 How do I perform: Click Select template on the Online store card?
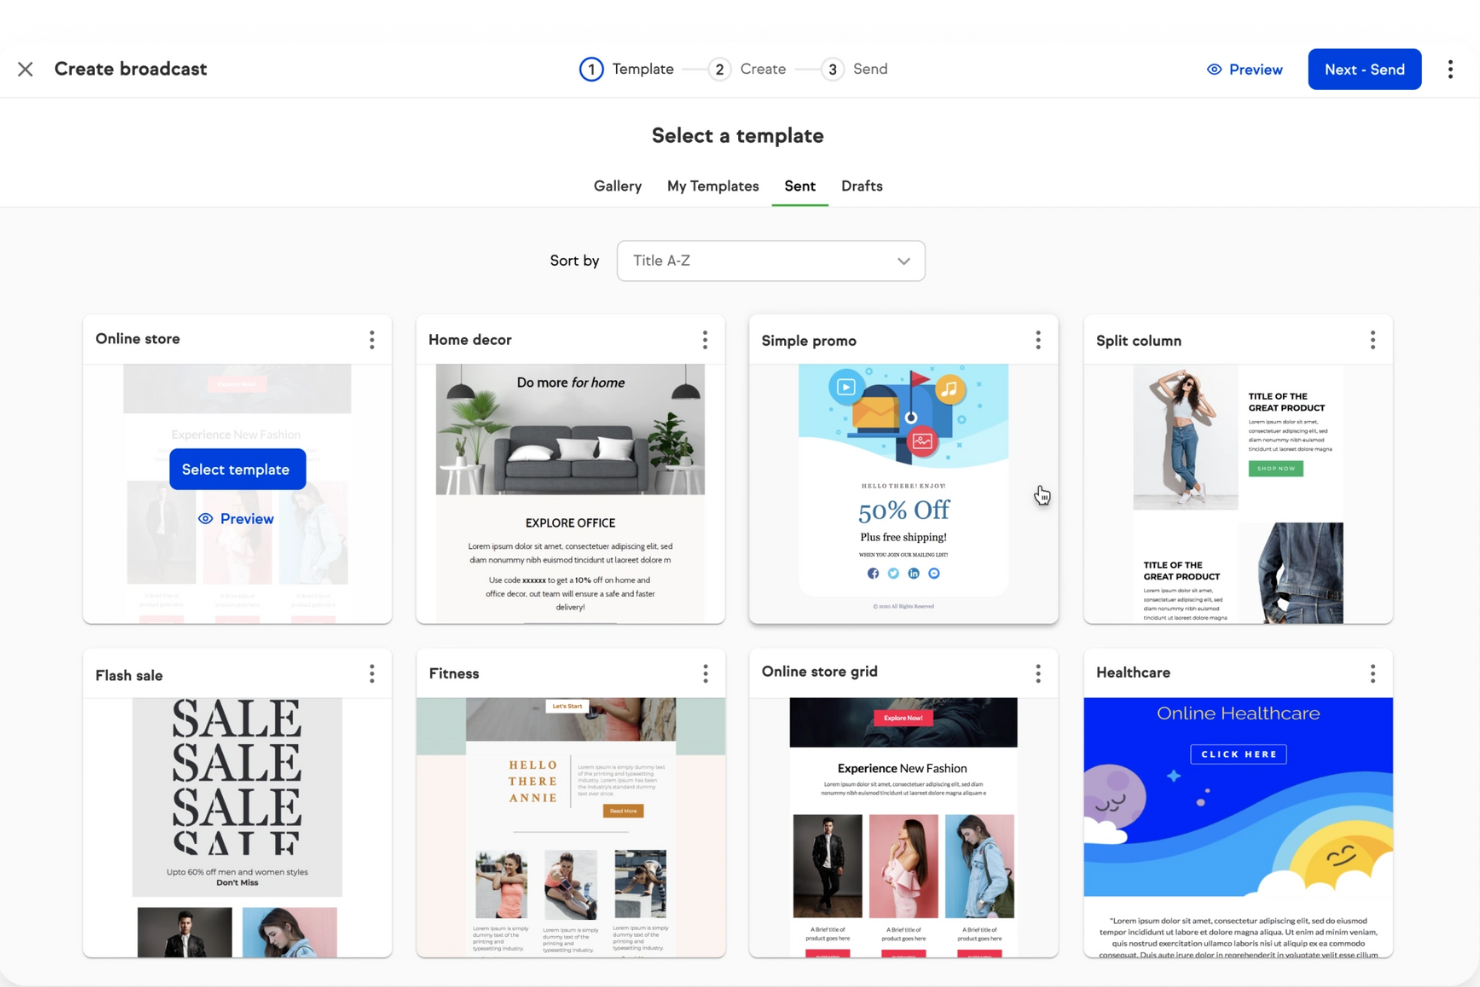tap(237, 469)
